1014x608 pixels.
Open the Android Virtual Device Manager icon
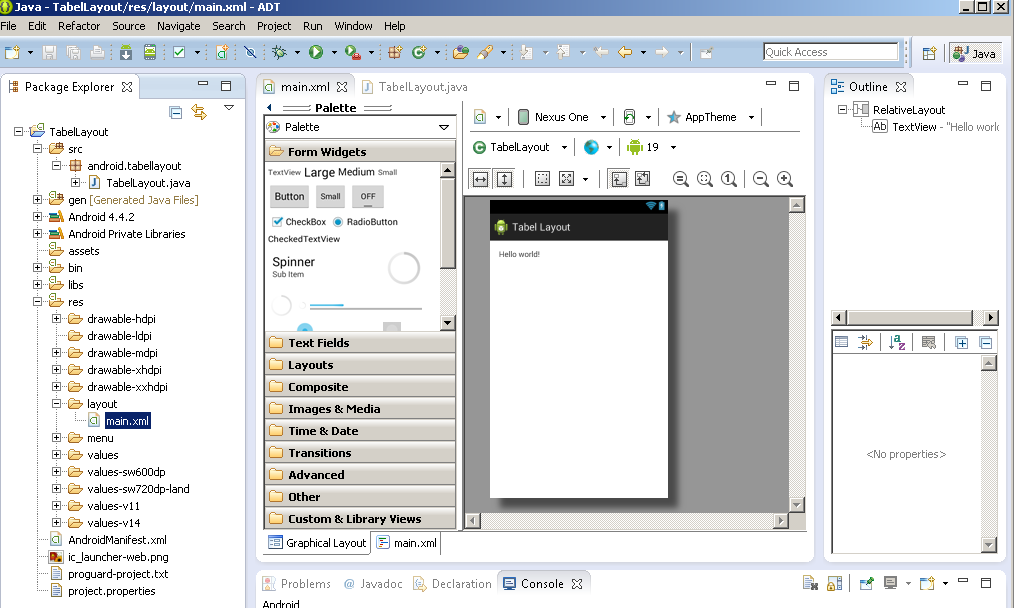click(x=149, y=52)
